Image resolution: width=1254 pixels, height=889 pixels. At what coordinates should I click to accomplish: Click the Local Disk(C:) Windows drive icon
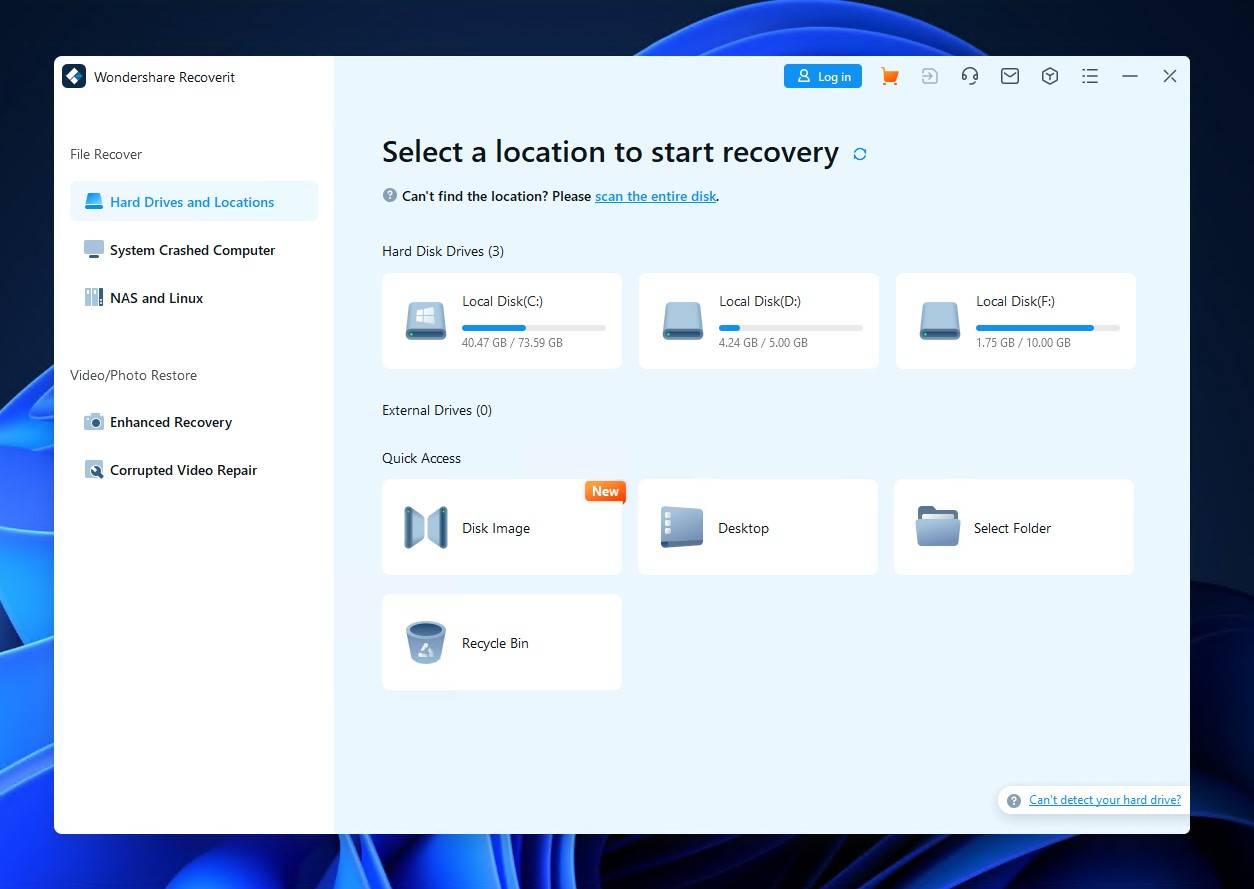click(426, 321)
